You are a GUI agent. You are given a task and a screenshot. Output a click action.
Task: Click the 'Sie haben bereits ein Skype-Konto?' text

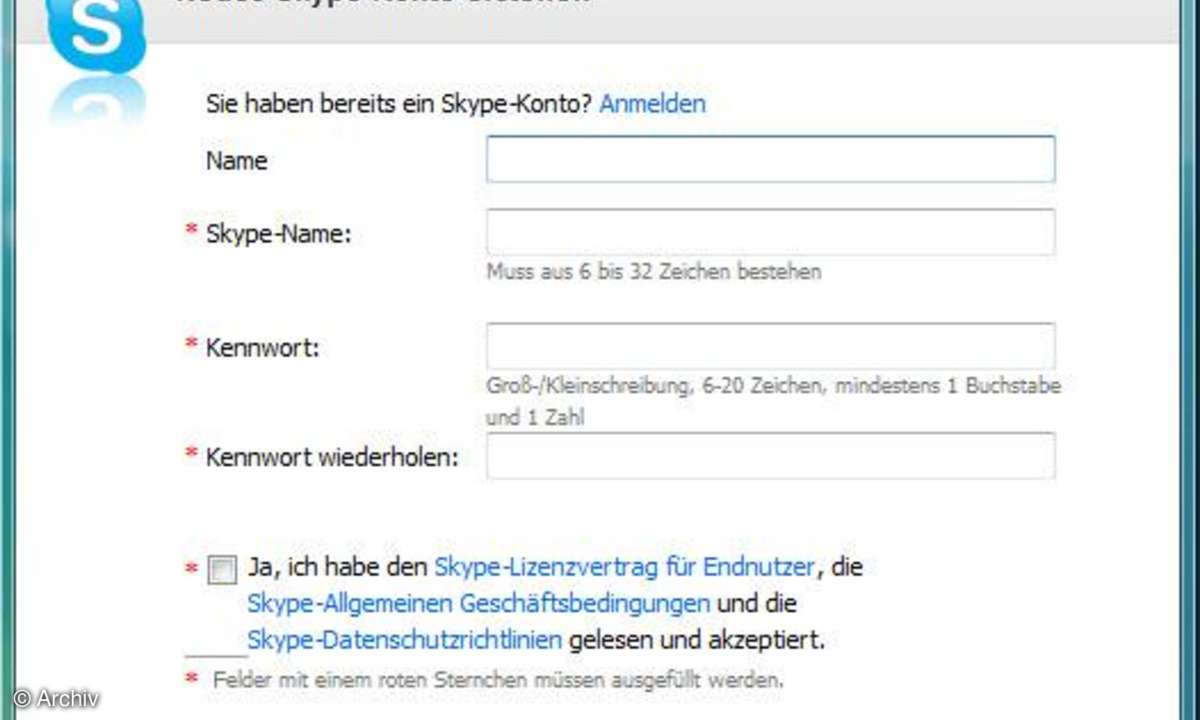click(399, 103)
